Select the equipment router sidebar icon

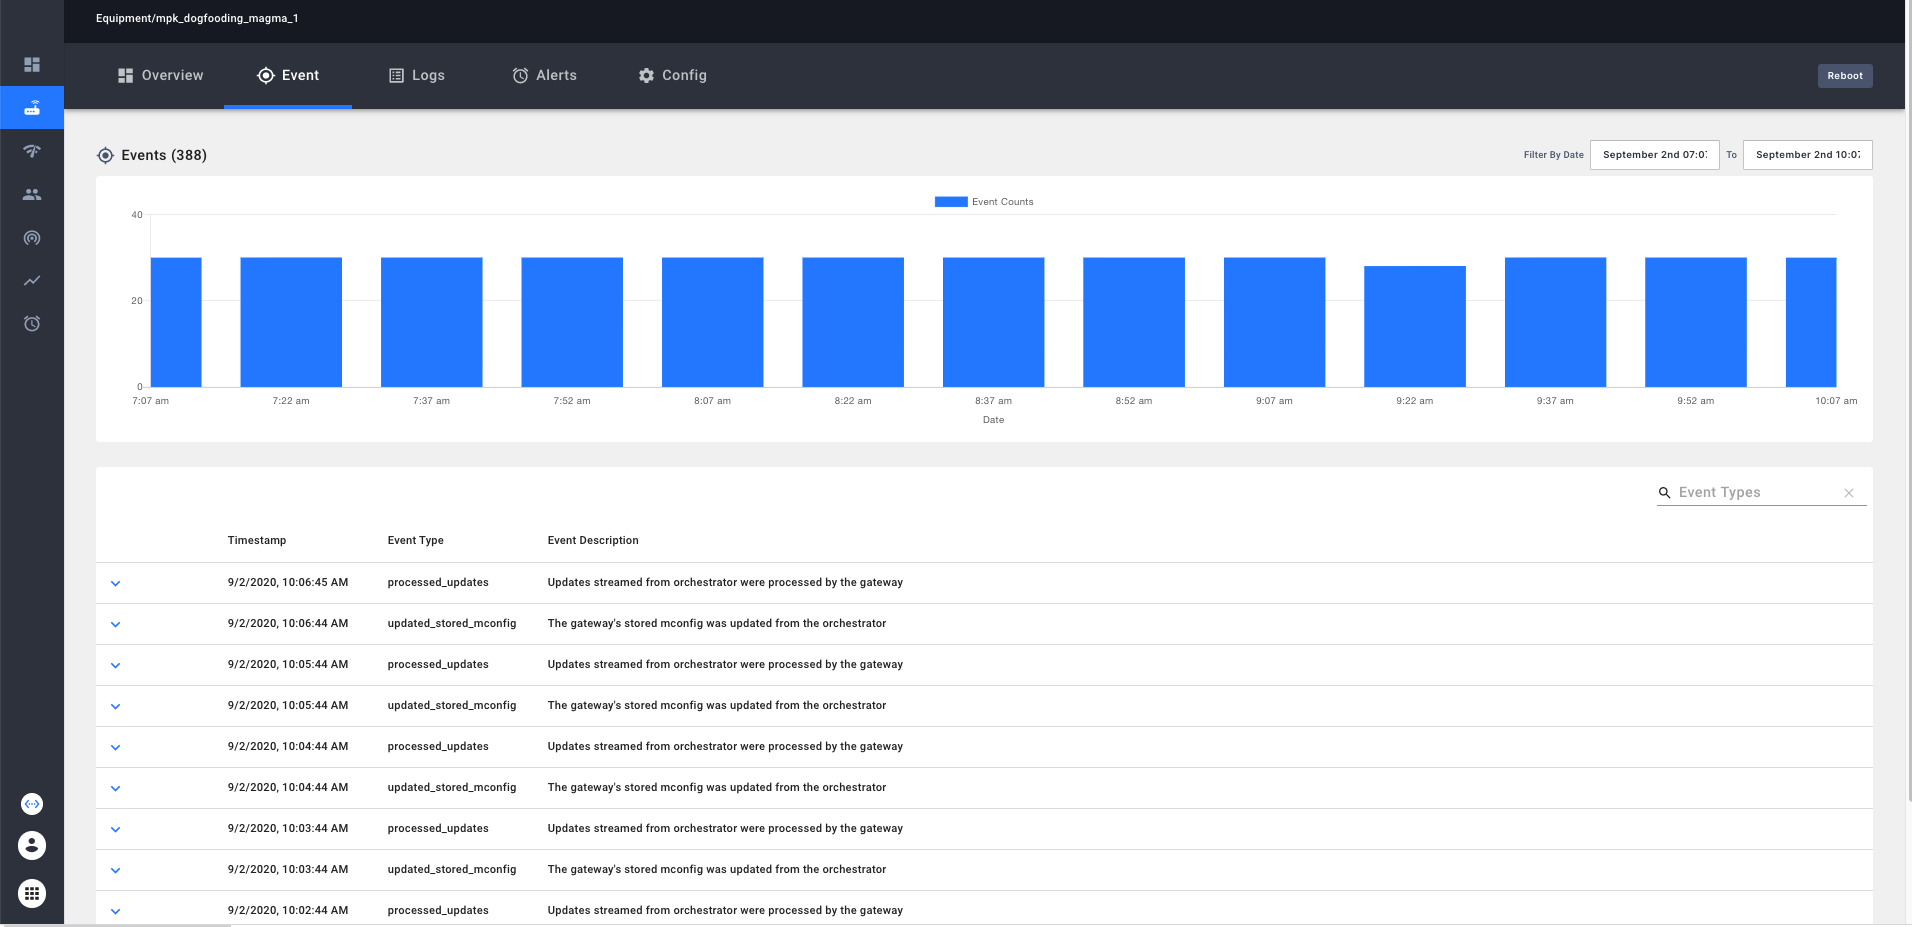[x=32, y=108]
